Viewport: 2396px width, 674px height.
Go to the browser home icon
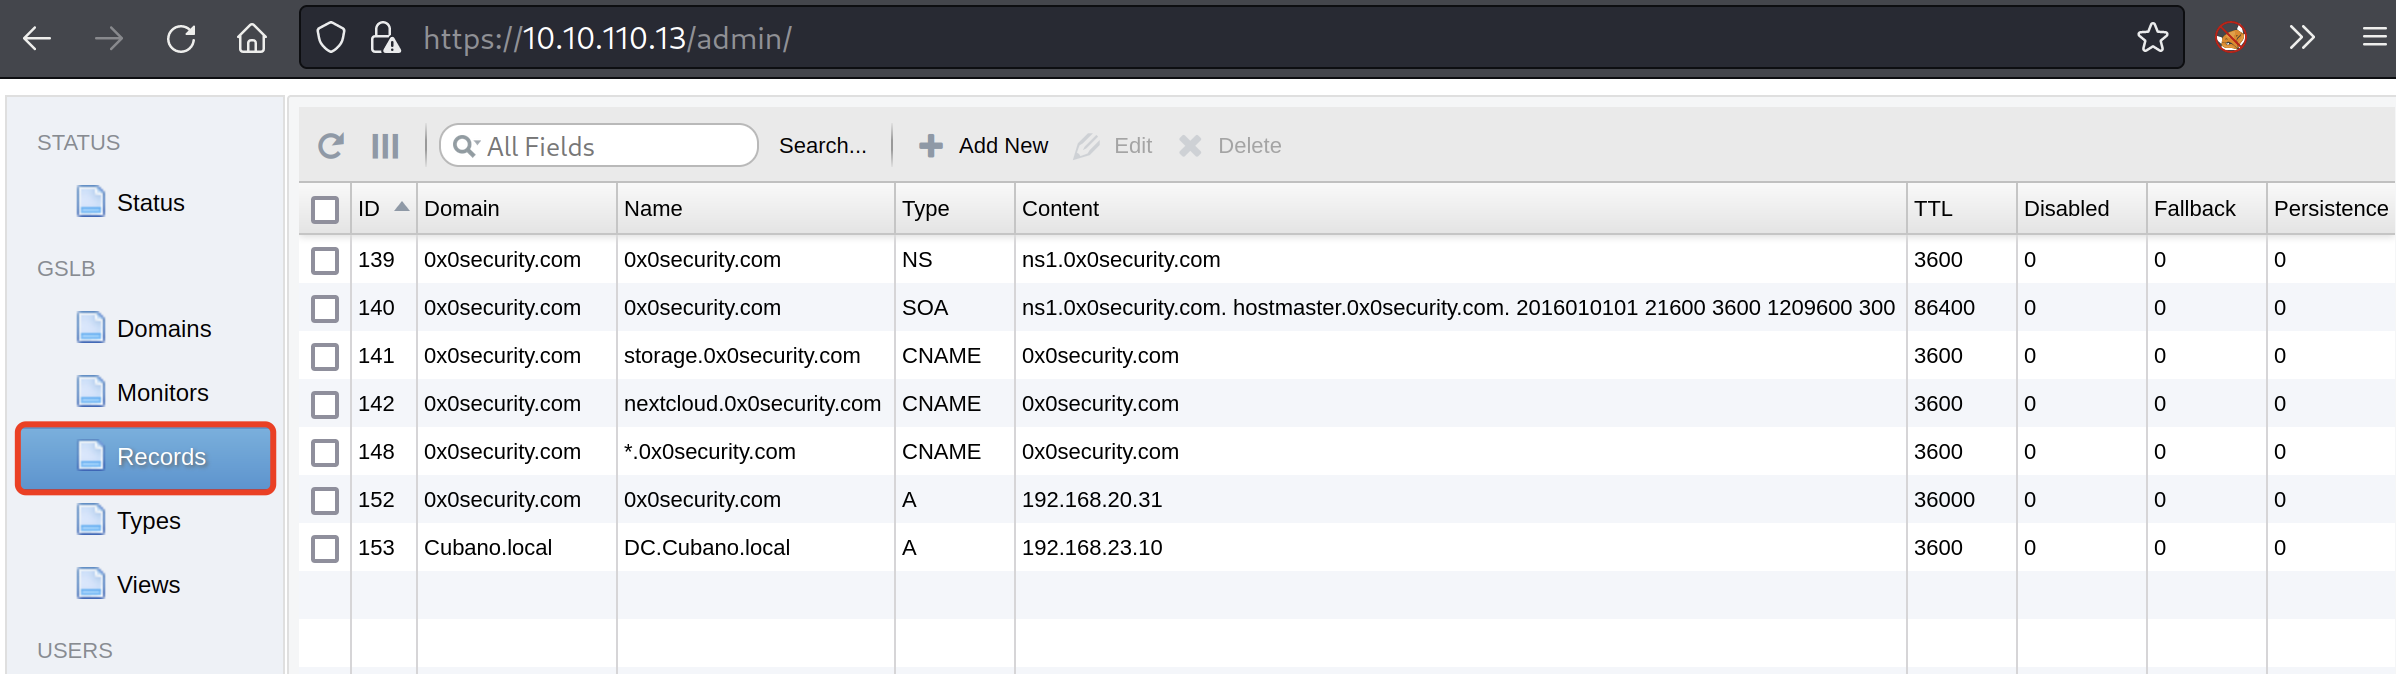252,39
